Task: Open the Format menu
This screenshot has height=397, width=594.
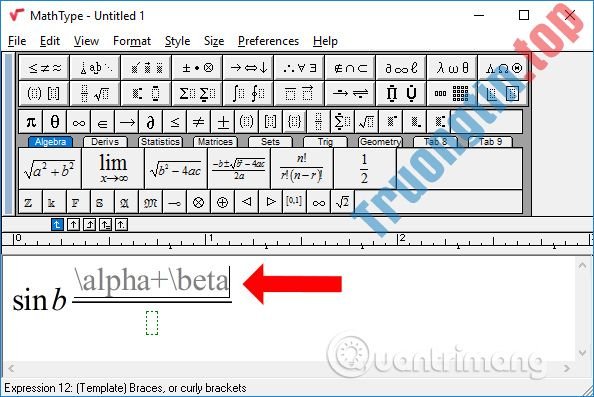Action: pyautogui.click(x=132, y=41)
